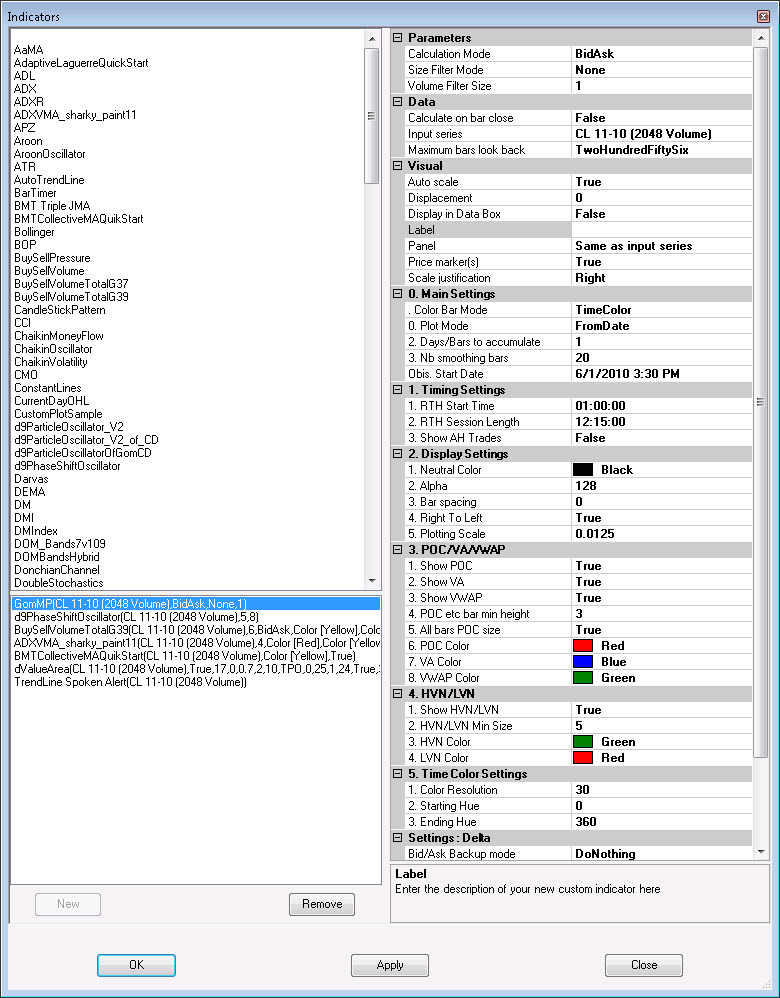Select Color Bar Mode value TimeColor

coord(662,310)
